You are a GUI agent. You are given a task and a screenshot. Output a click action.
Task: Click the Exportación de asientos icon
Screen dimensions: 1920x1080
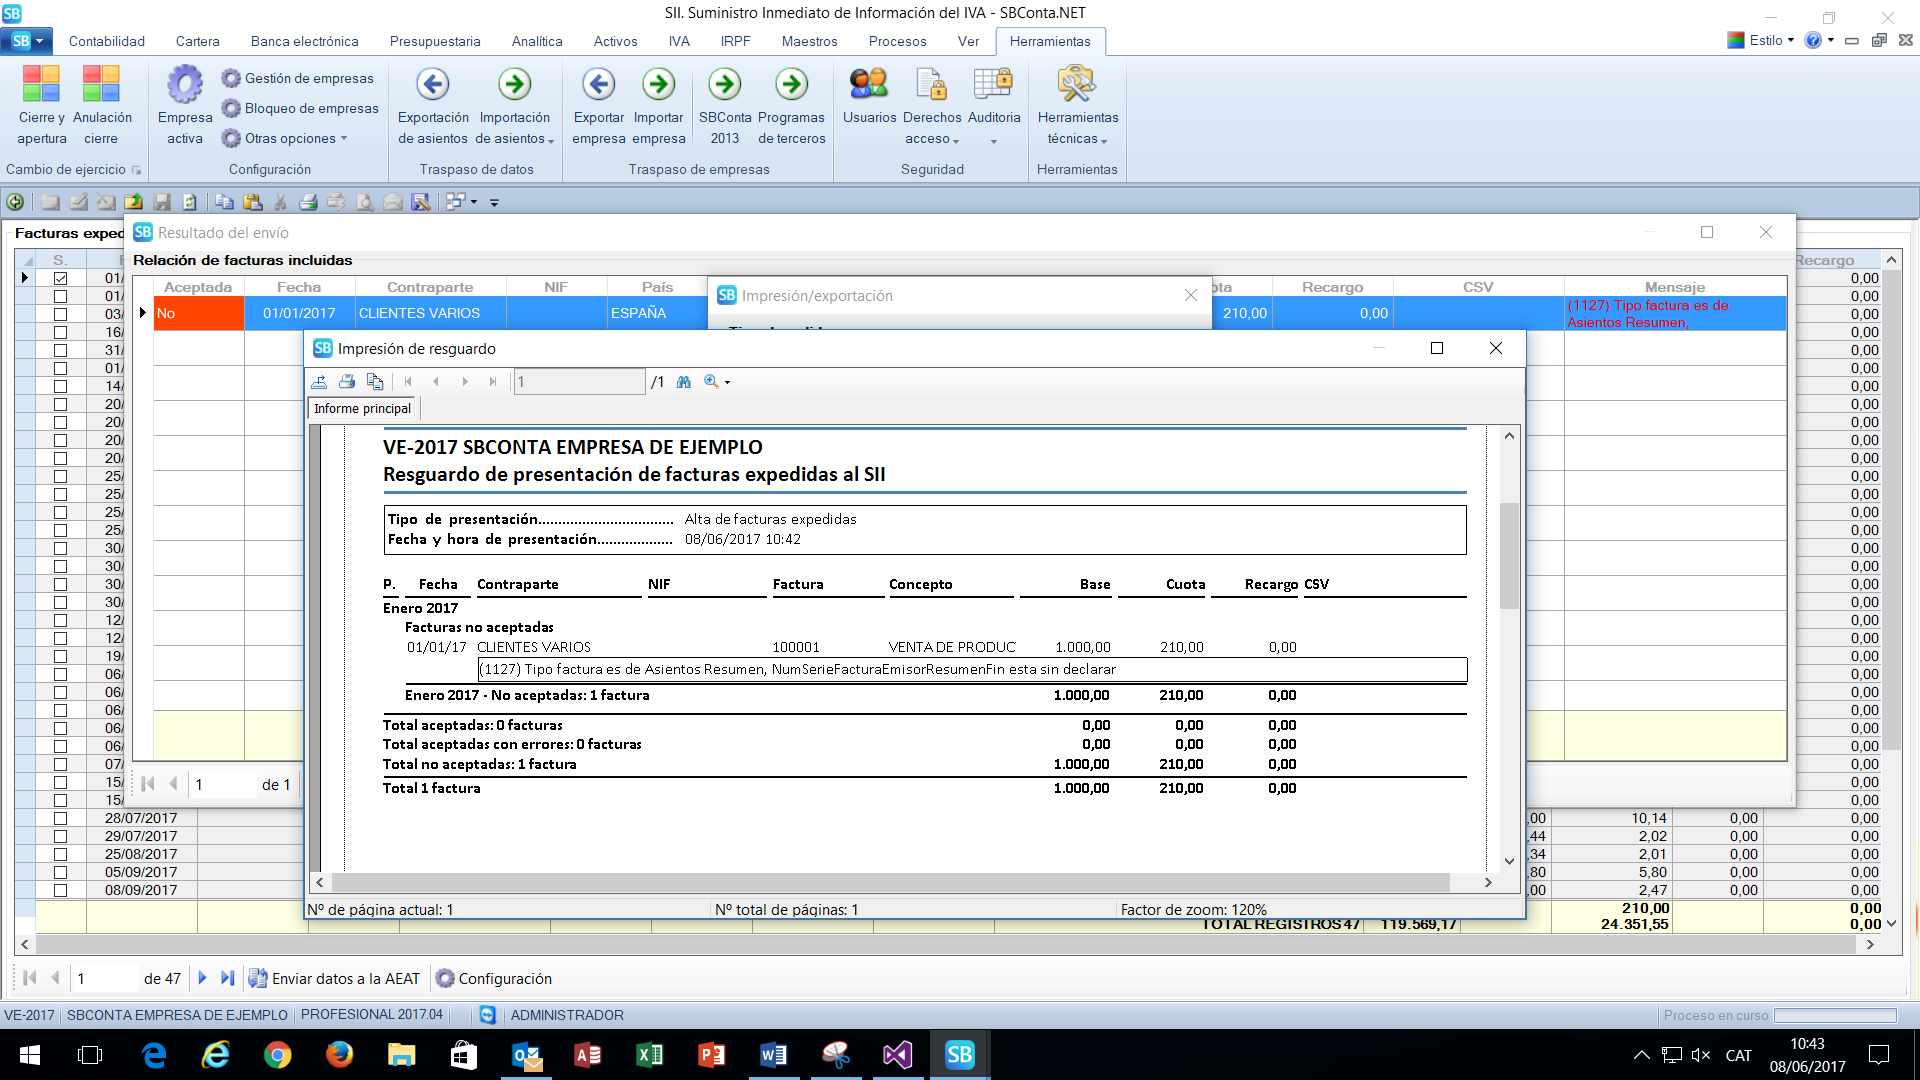(x=433, y=85)
